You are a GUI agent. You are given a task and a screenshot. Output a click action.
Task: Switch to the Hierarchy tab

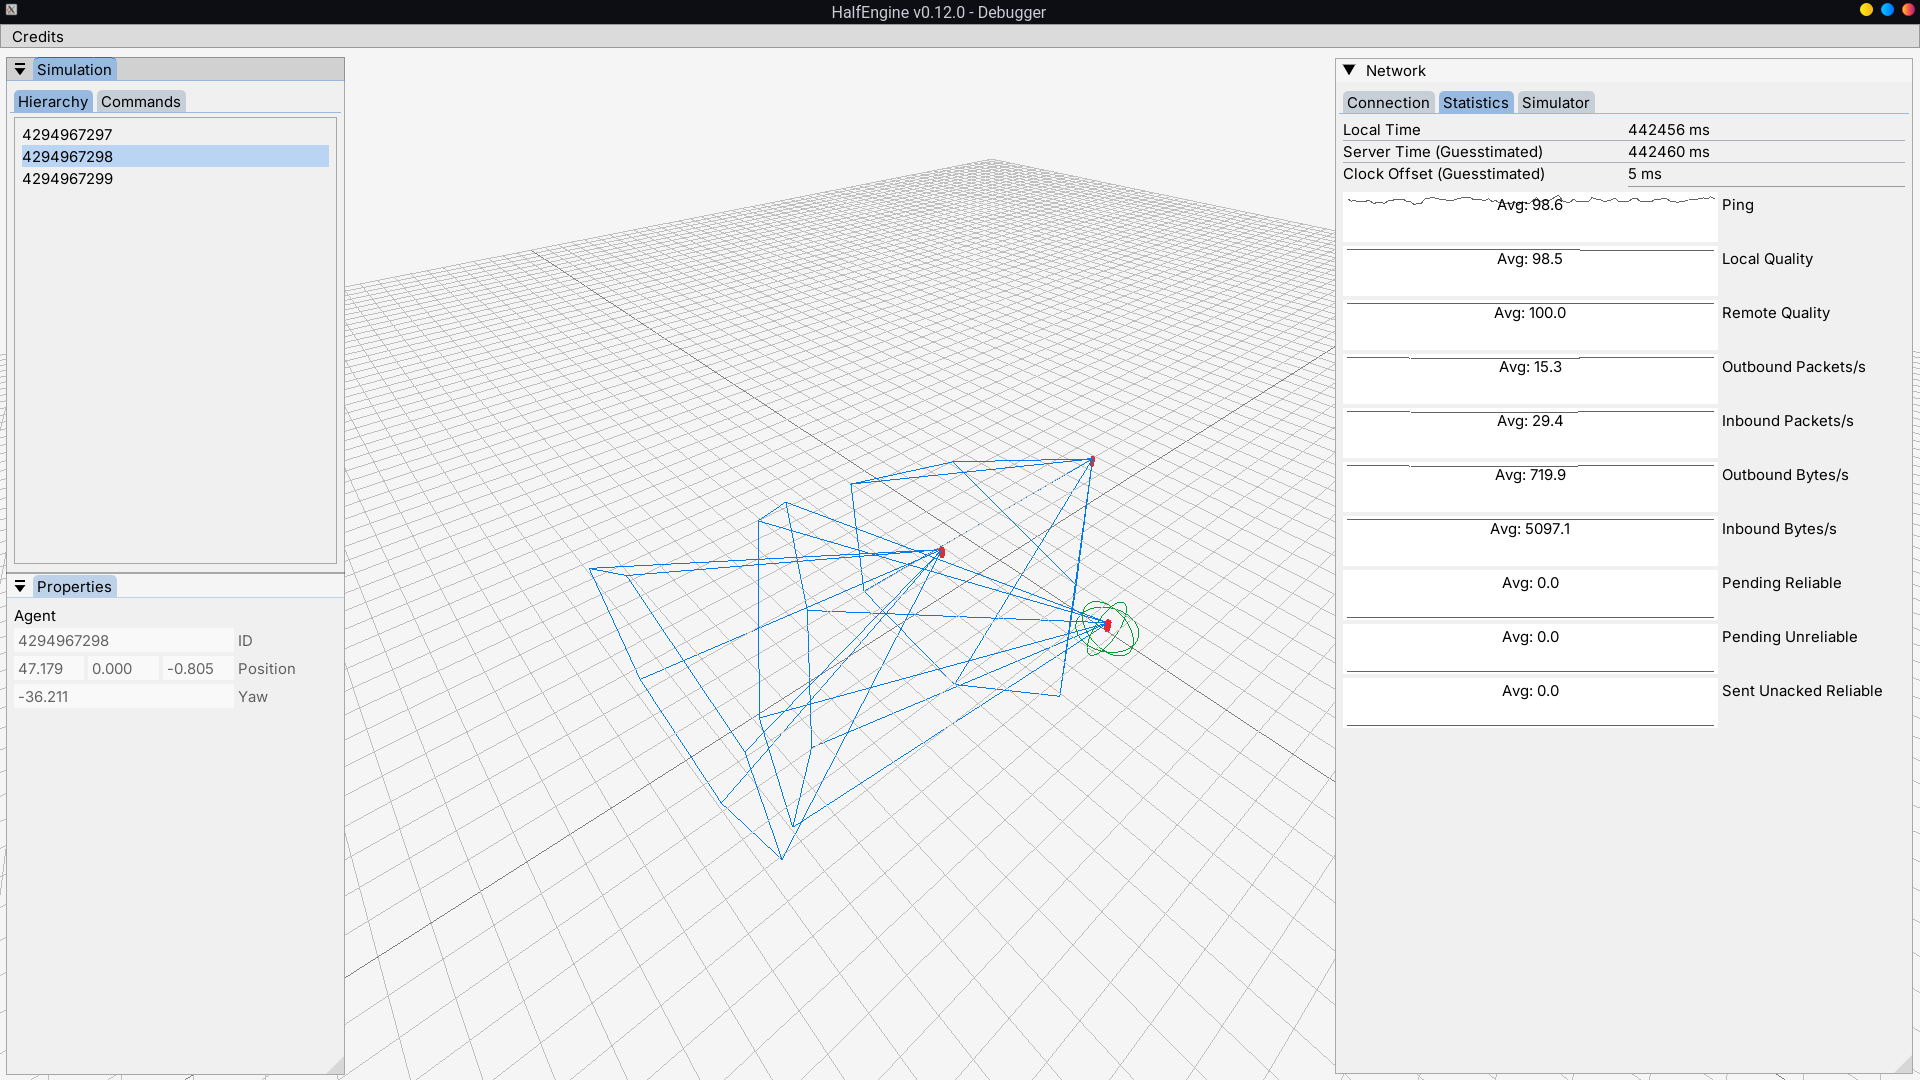(53, 102)
